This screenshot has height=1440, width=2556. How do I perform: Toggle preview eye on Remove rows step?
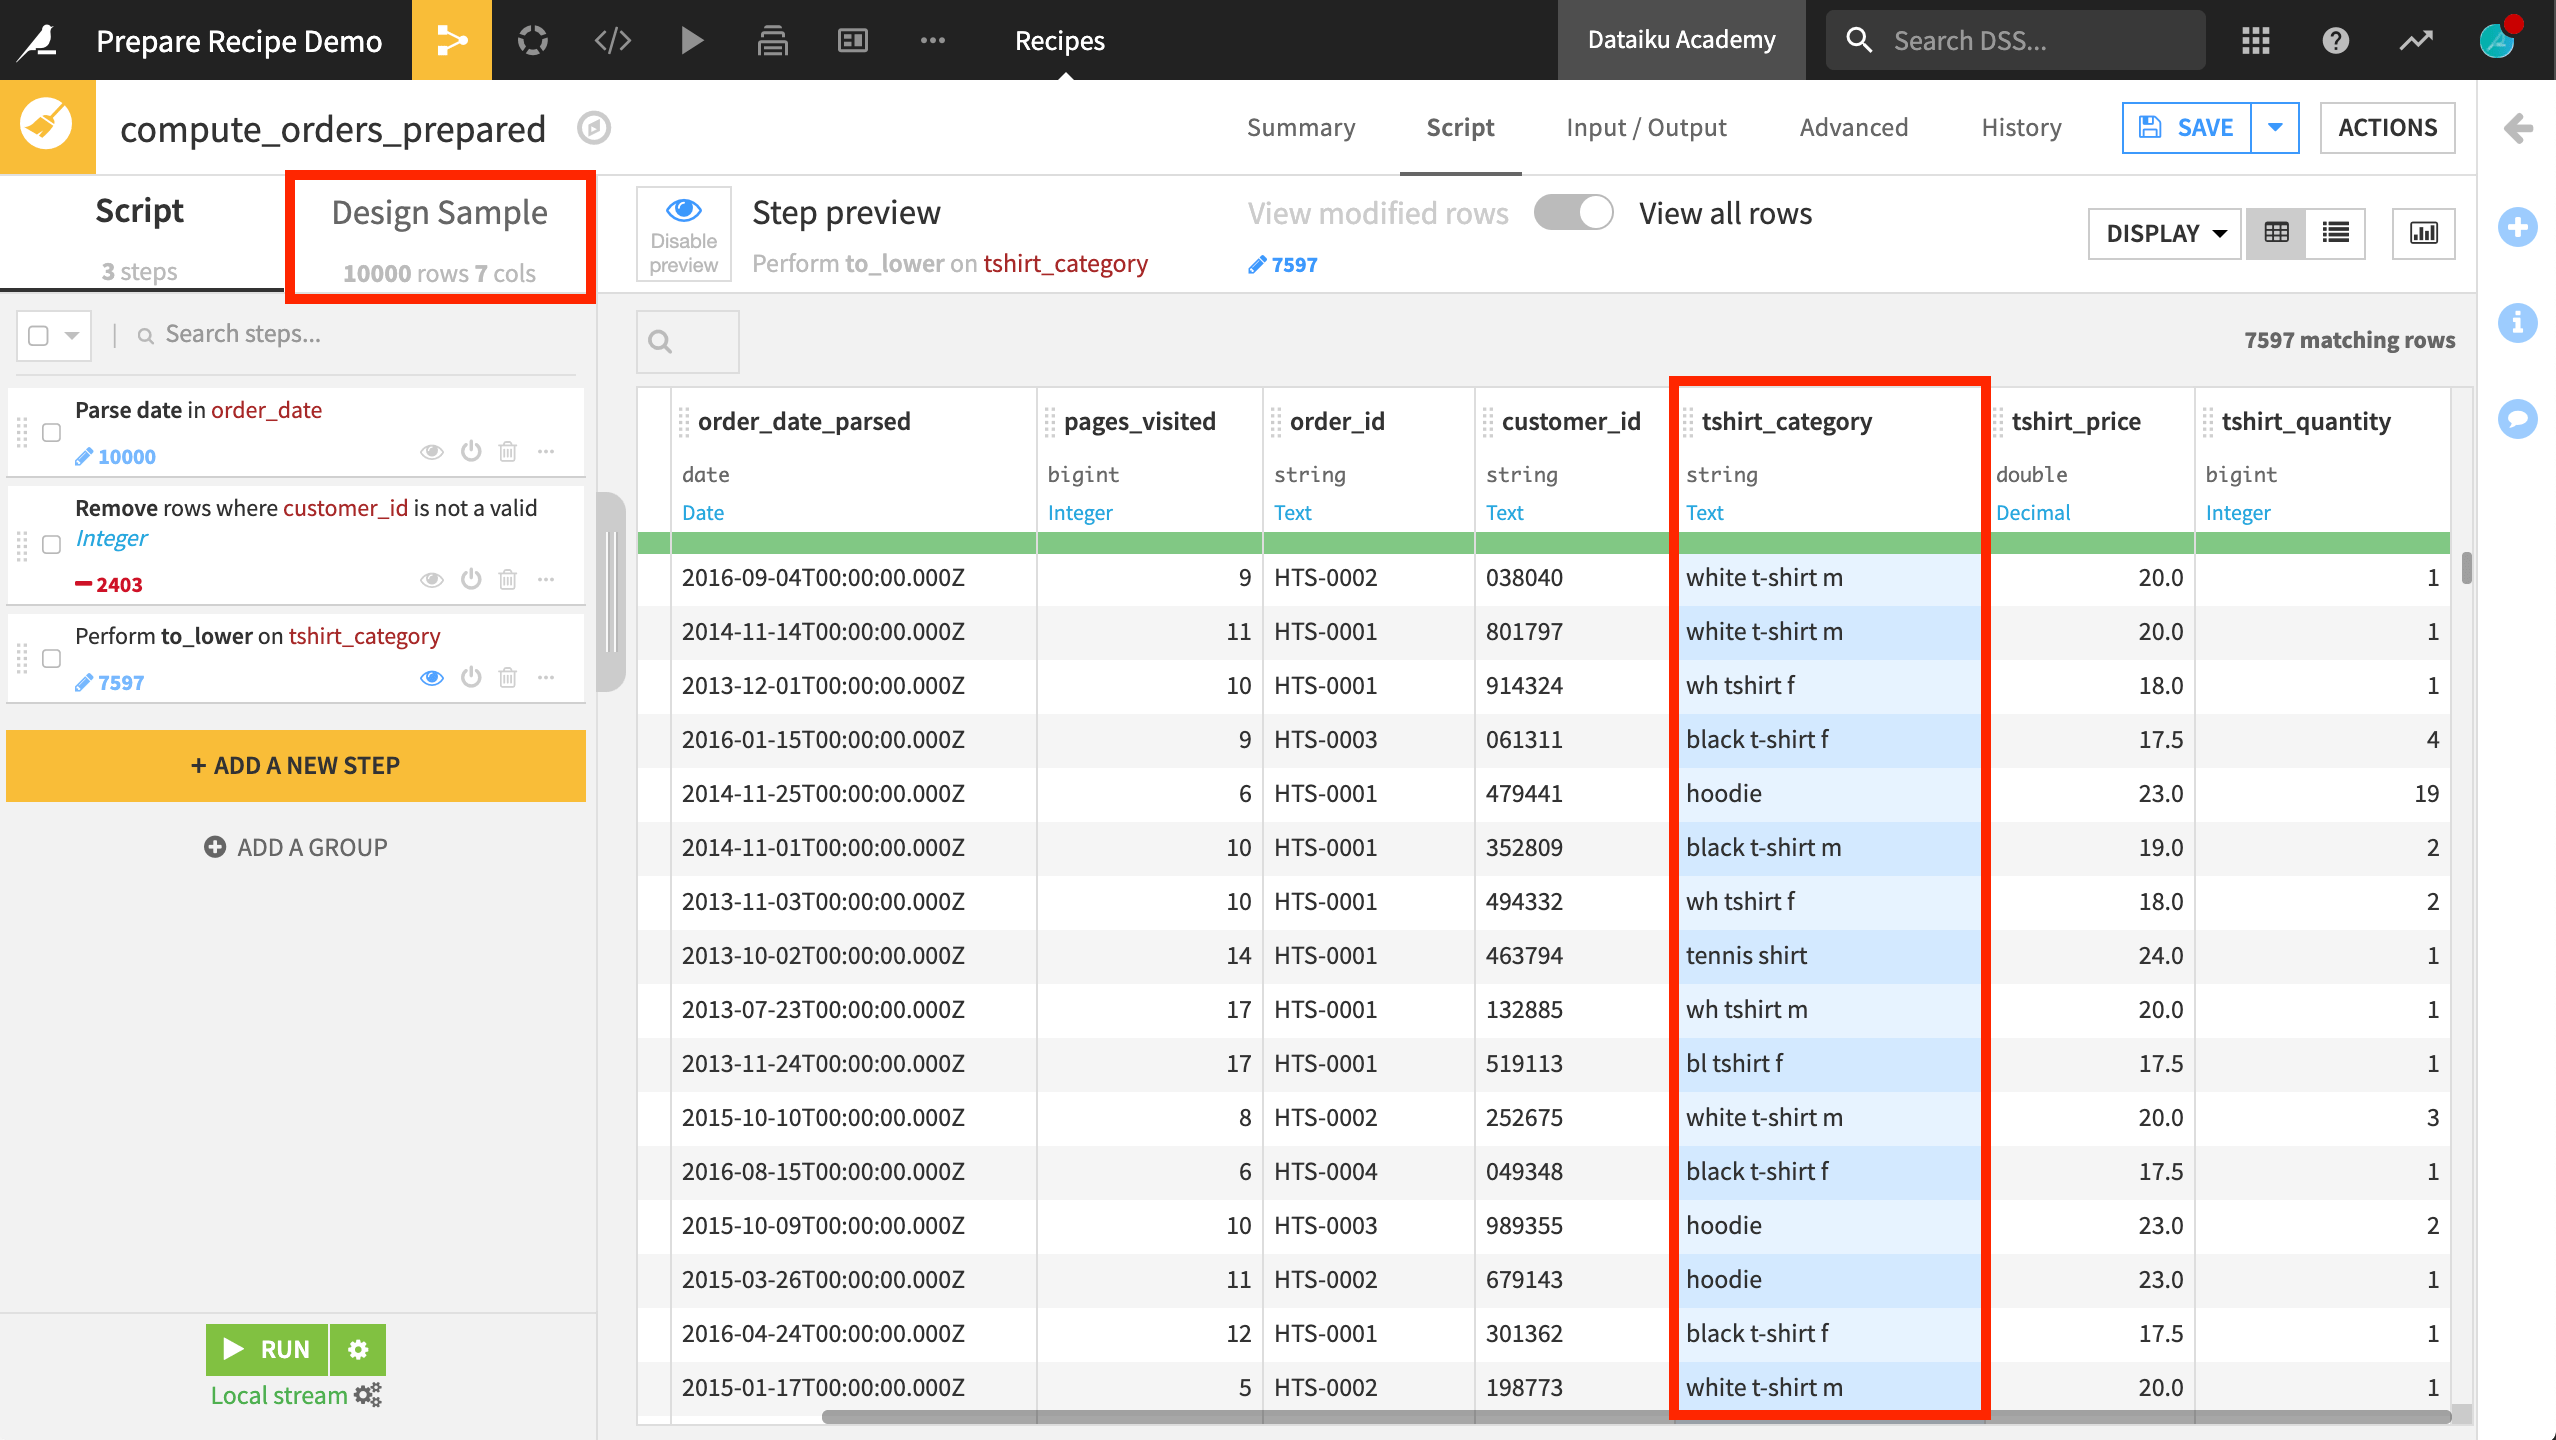point(432,579)
